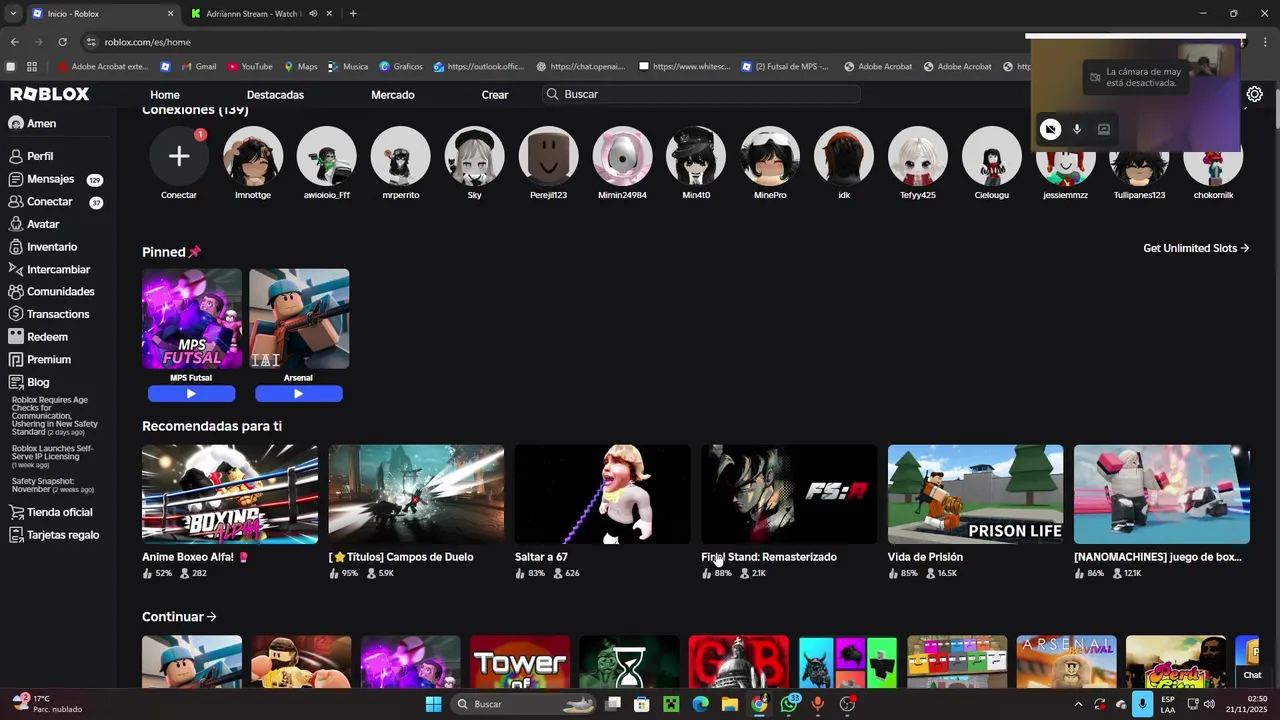Toggle the microphone icon in camera overlay
This screenshot has height=720, width=1280.
[1077, 129]
